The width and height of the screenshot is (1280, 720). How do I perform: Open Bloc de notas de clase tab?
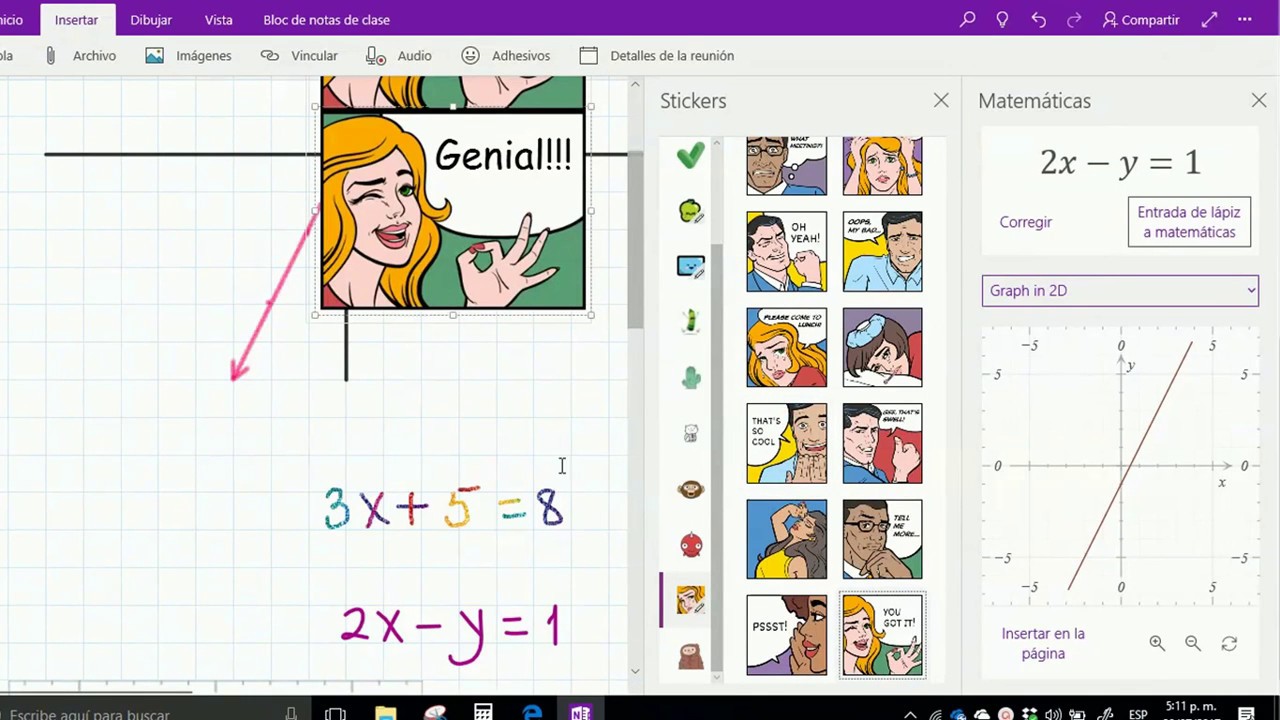326,20
